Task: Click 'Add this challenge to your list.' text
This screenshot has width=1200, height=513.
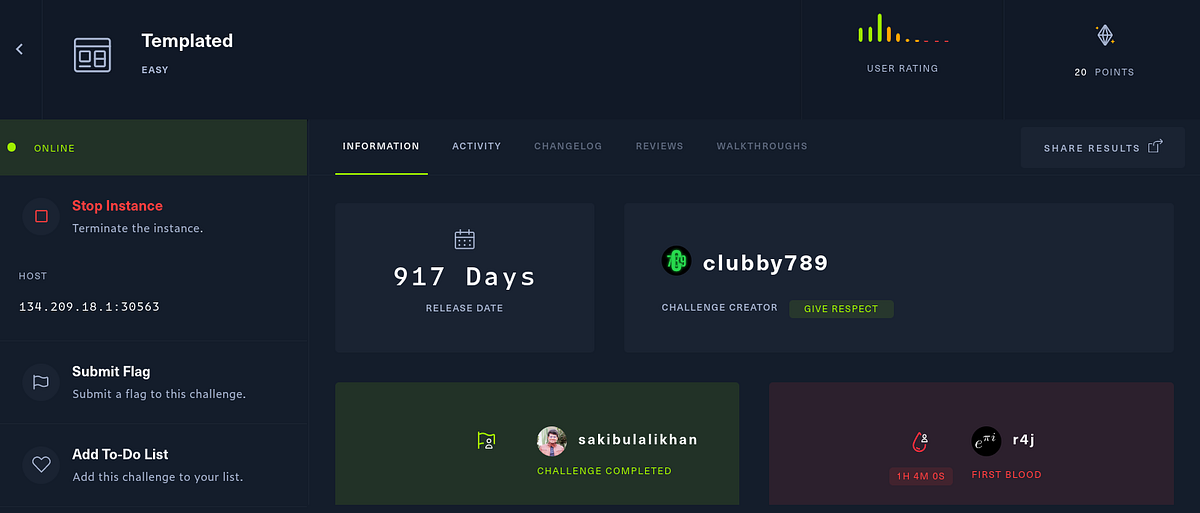Action: pos(157,477)
